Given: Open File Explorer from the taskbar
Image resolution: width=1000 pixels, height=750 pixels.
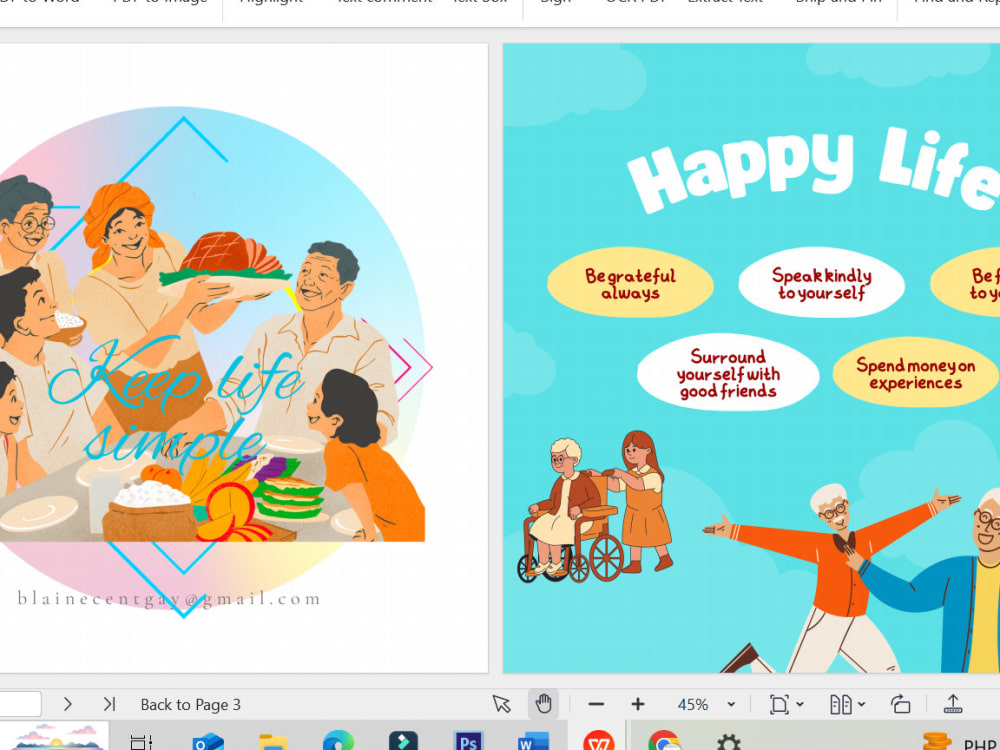Looking at the screenshot, I should (x=273, y=742).
